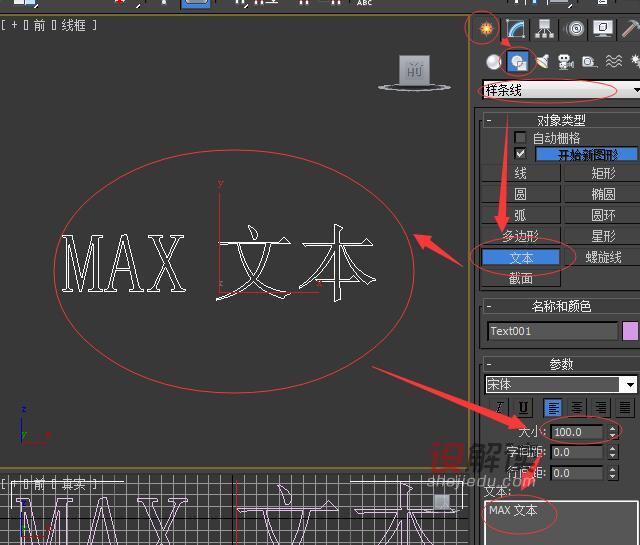Open the Create command panel tab
640x545 pixels.
tap(486, 29)
